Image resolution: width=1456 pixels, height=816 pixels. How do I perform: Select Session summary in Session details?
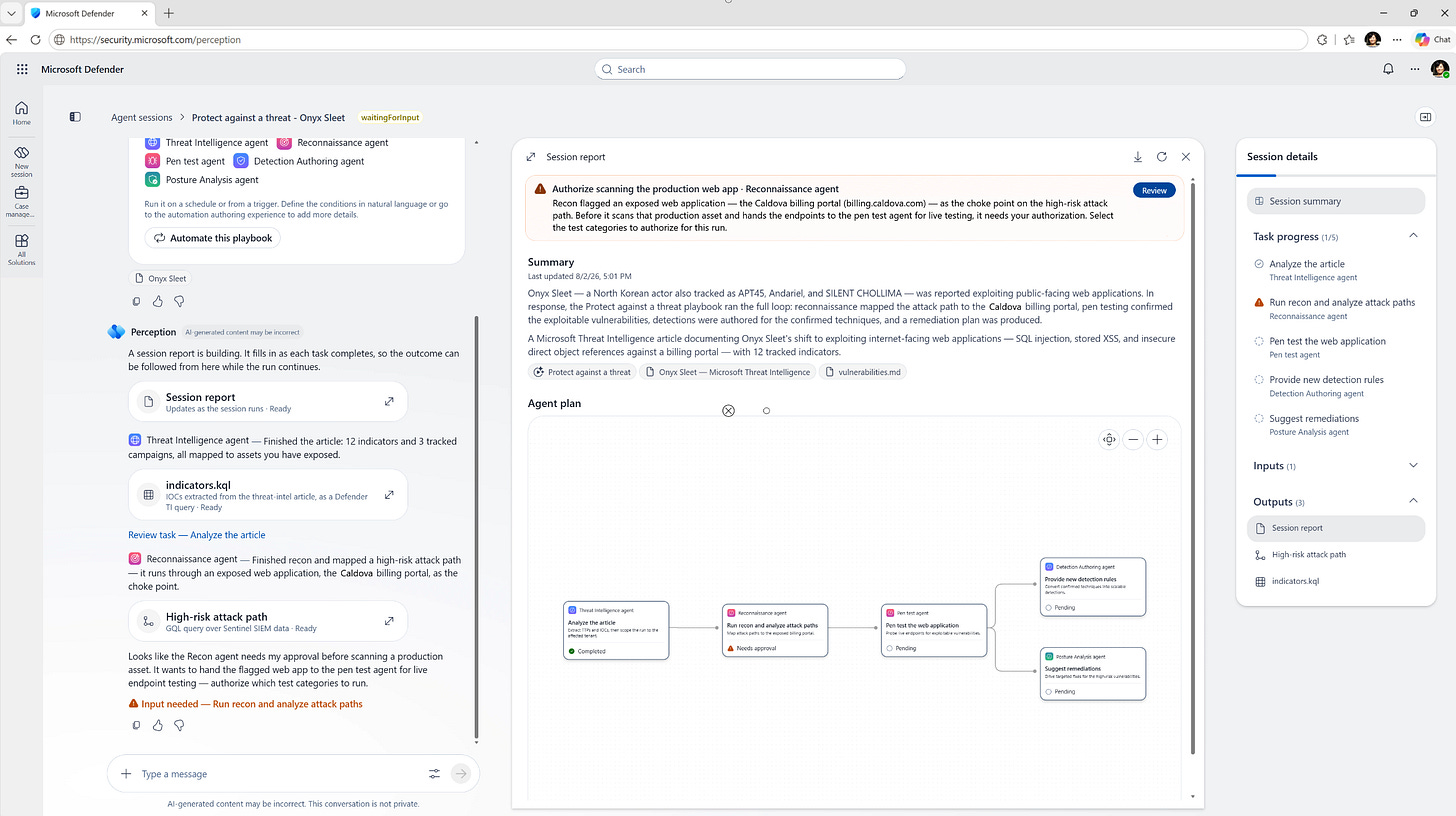(1335, 201)
